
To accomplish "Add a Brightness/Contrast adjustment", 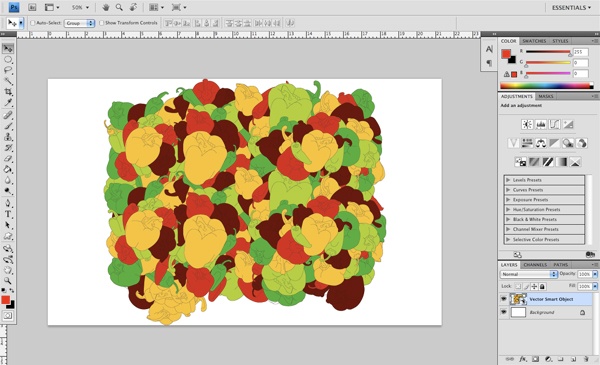I will click(527, 124).
